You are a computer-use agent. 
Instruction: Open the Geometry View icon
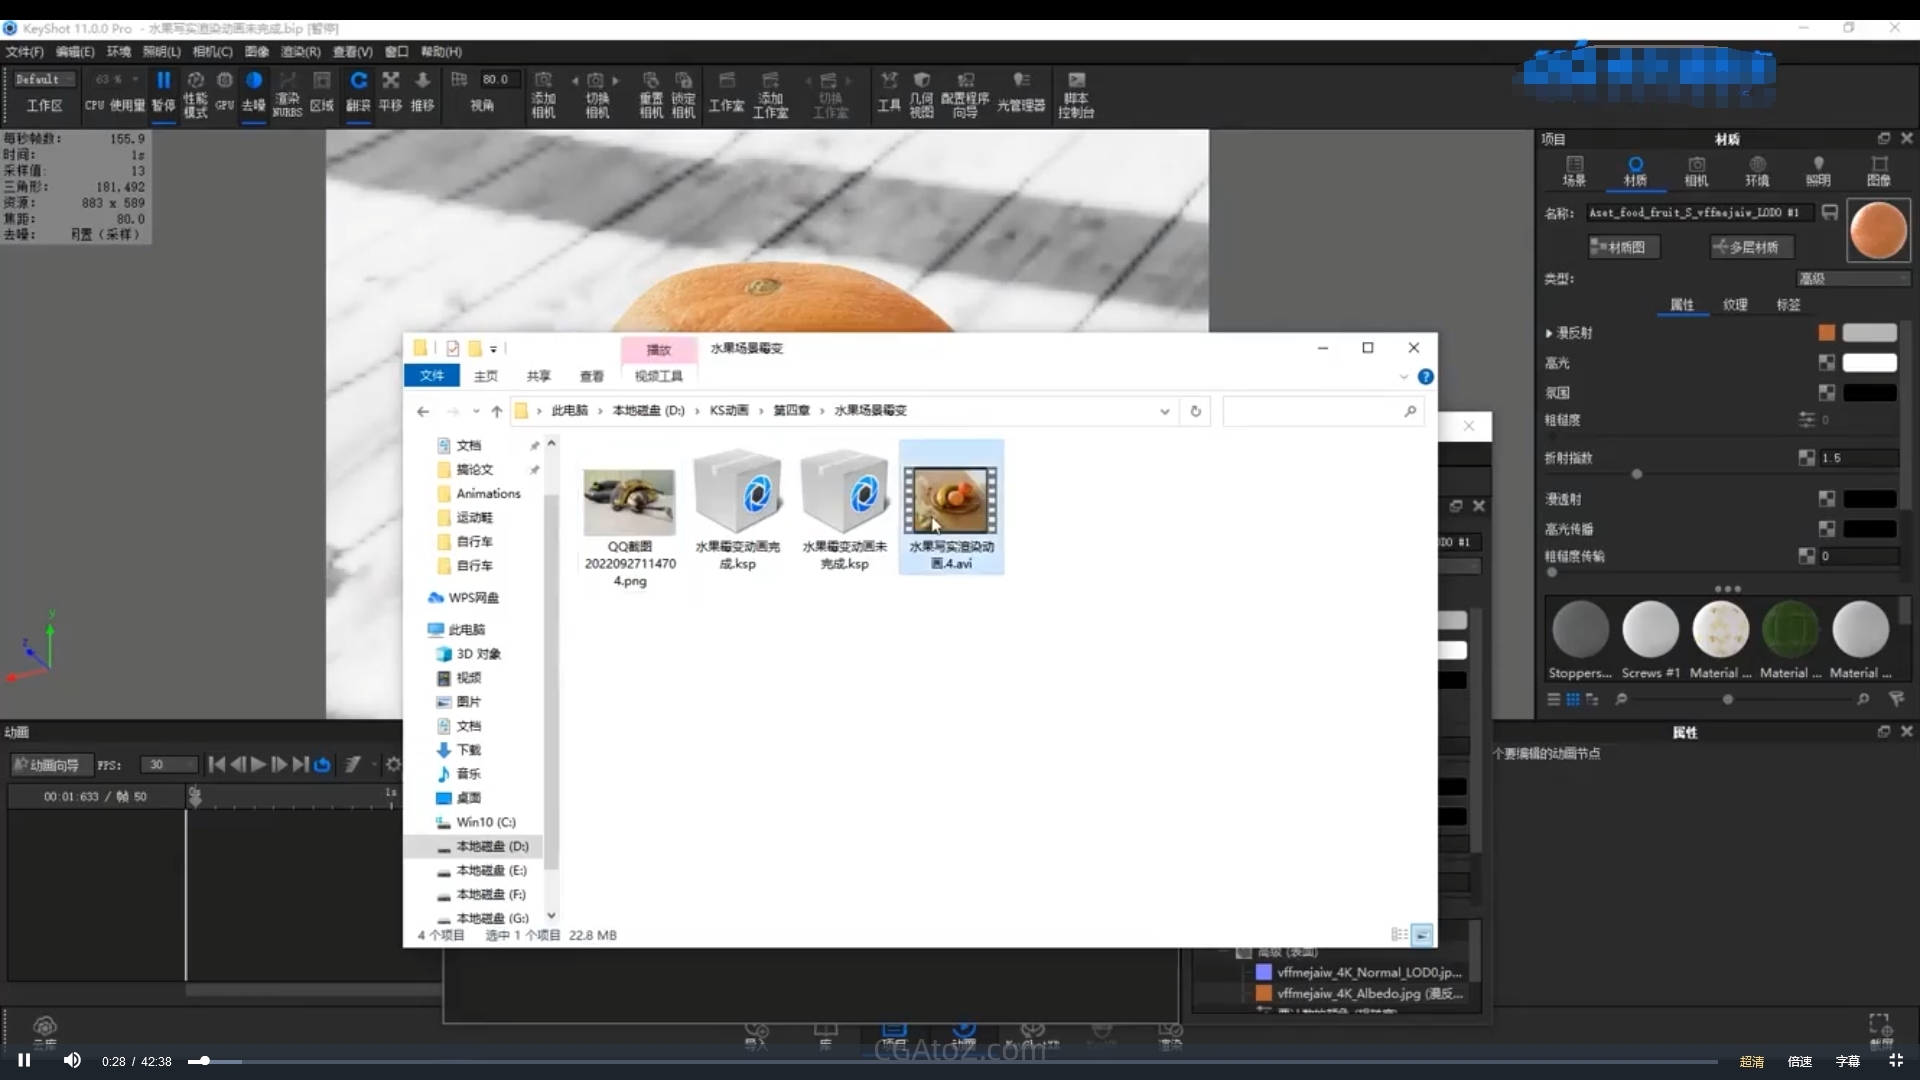[x=921, y=82]
